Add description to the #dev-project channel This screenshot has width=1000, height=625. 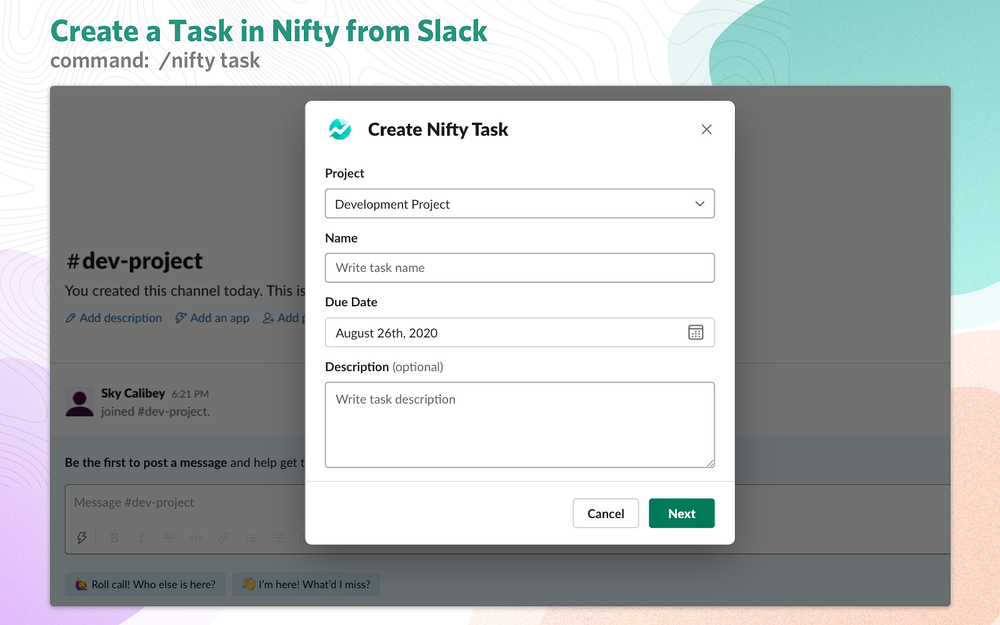(121, 318)
